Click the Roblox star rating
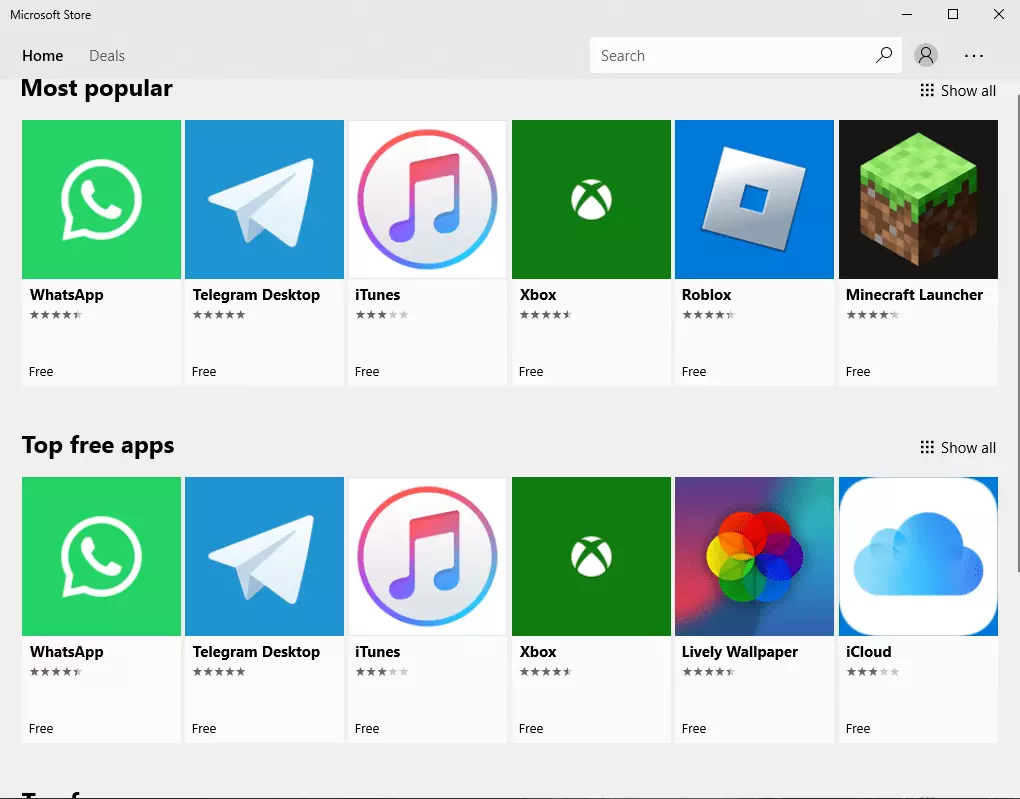Image resolution: width=1020 pixels, height=799 pixels. pyautogui.click(x=708, y=315)
